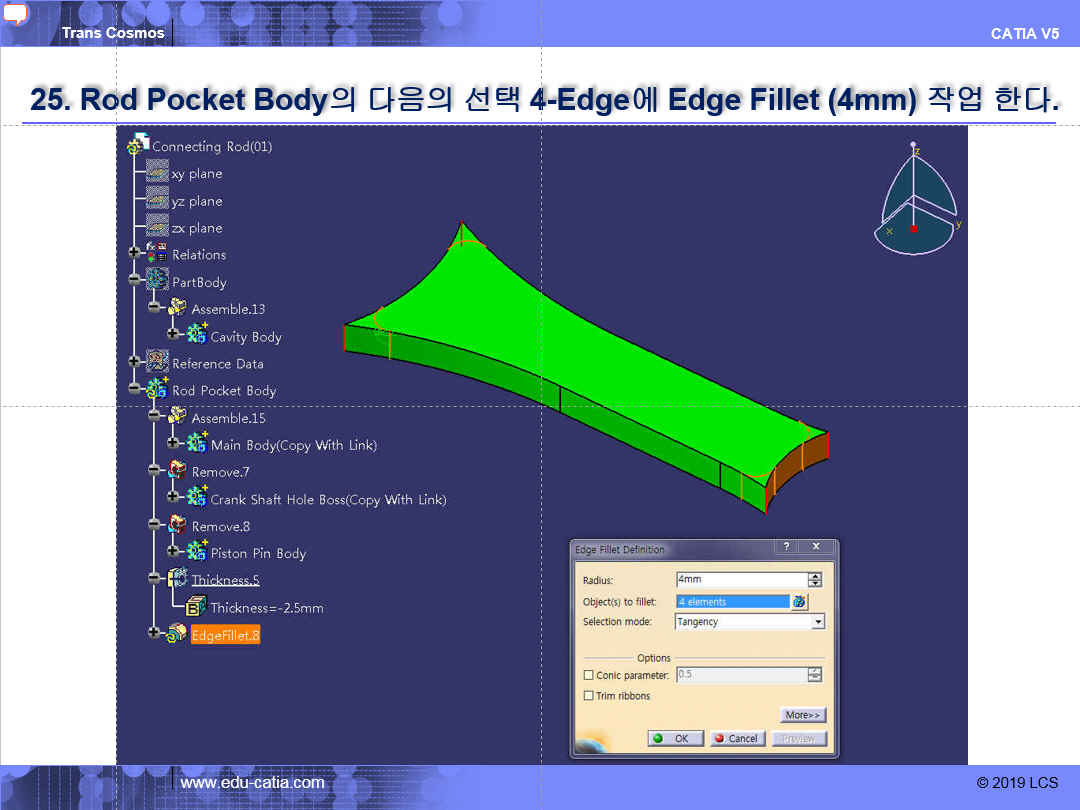Click the dialog help question mark icon
Screen dimensions: 1080x810
[787, 548]
